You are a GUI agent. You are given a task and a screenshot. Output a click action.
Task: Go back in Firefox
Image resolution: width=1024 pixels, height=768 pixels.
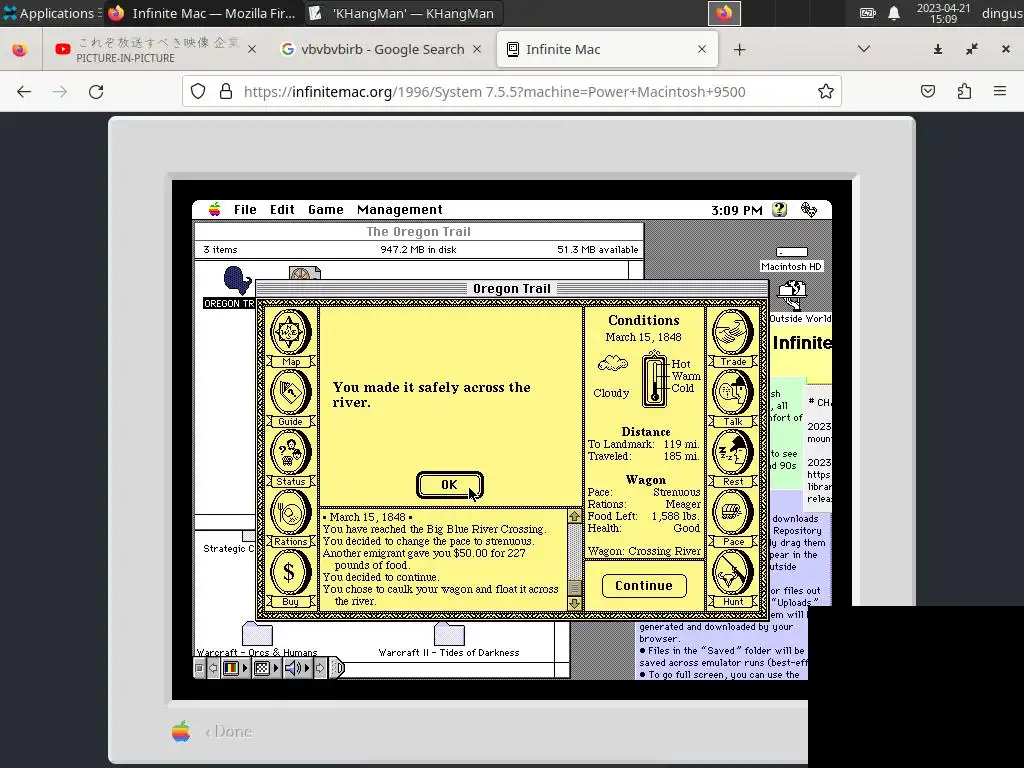pyautogui.click(x=24, y=92)
